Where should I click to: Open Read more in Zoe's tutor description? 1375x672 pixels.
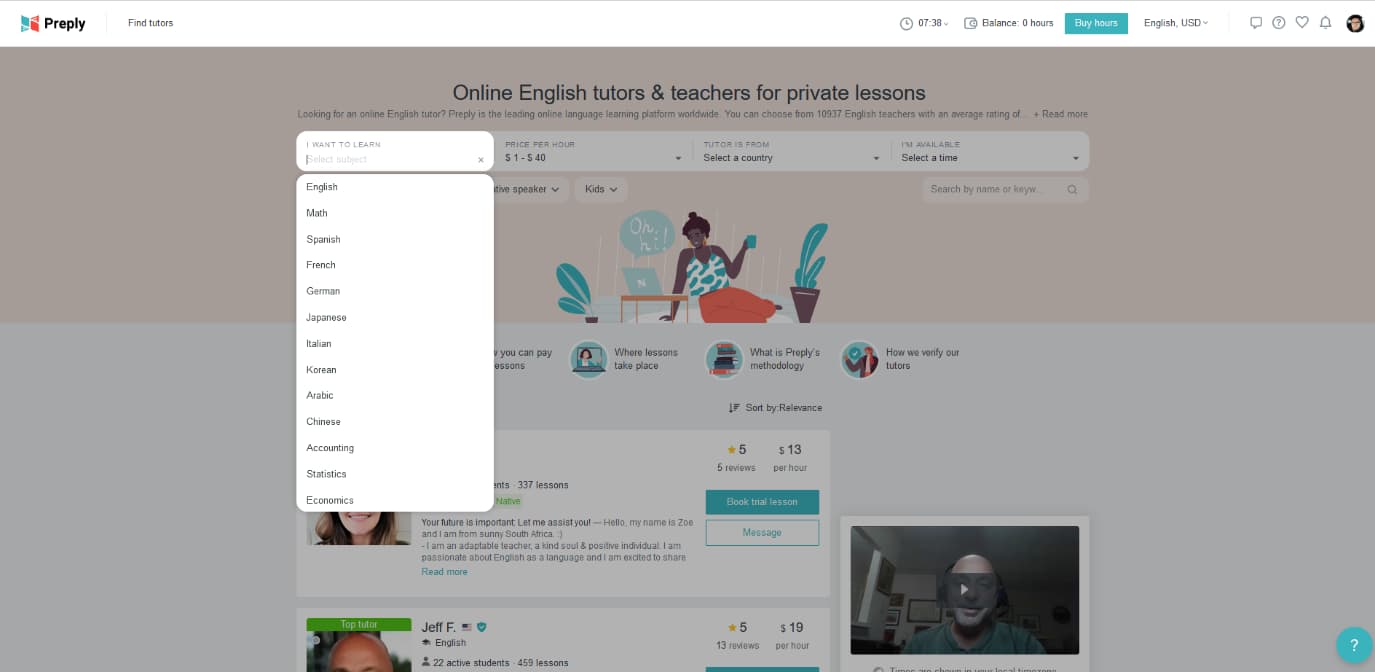[444, 572]
